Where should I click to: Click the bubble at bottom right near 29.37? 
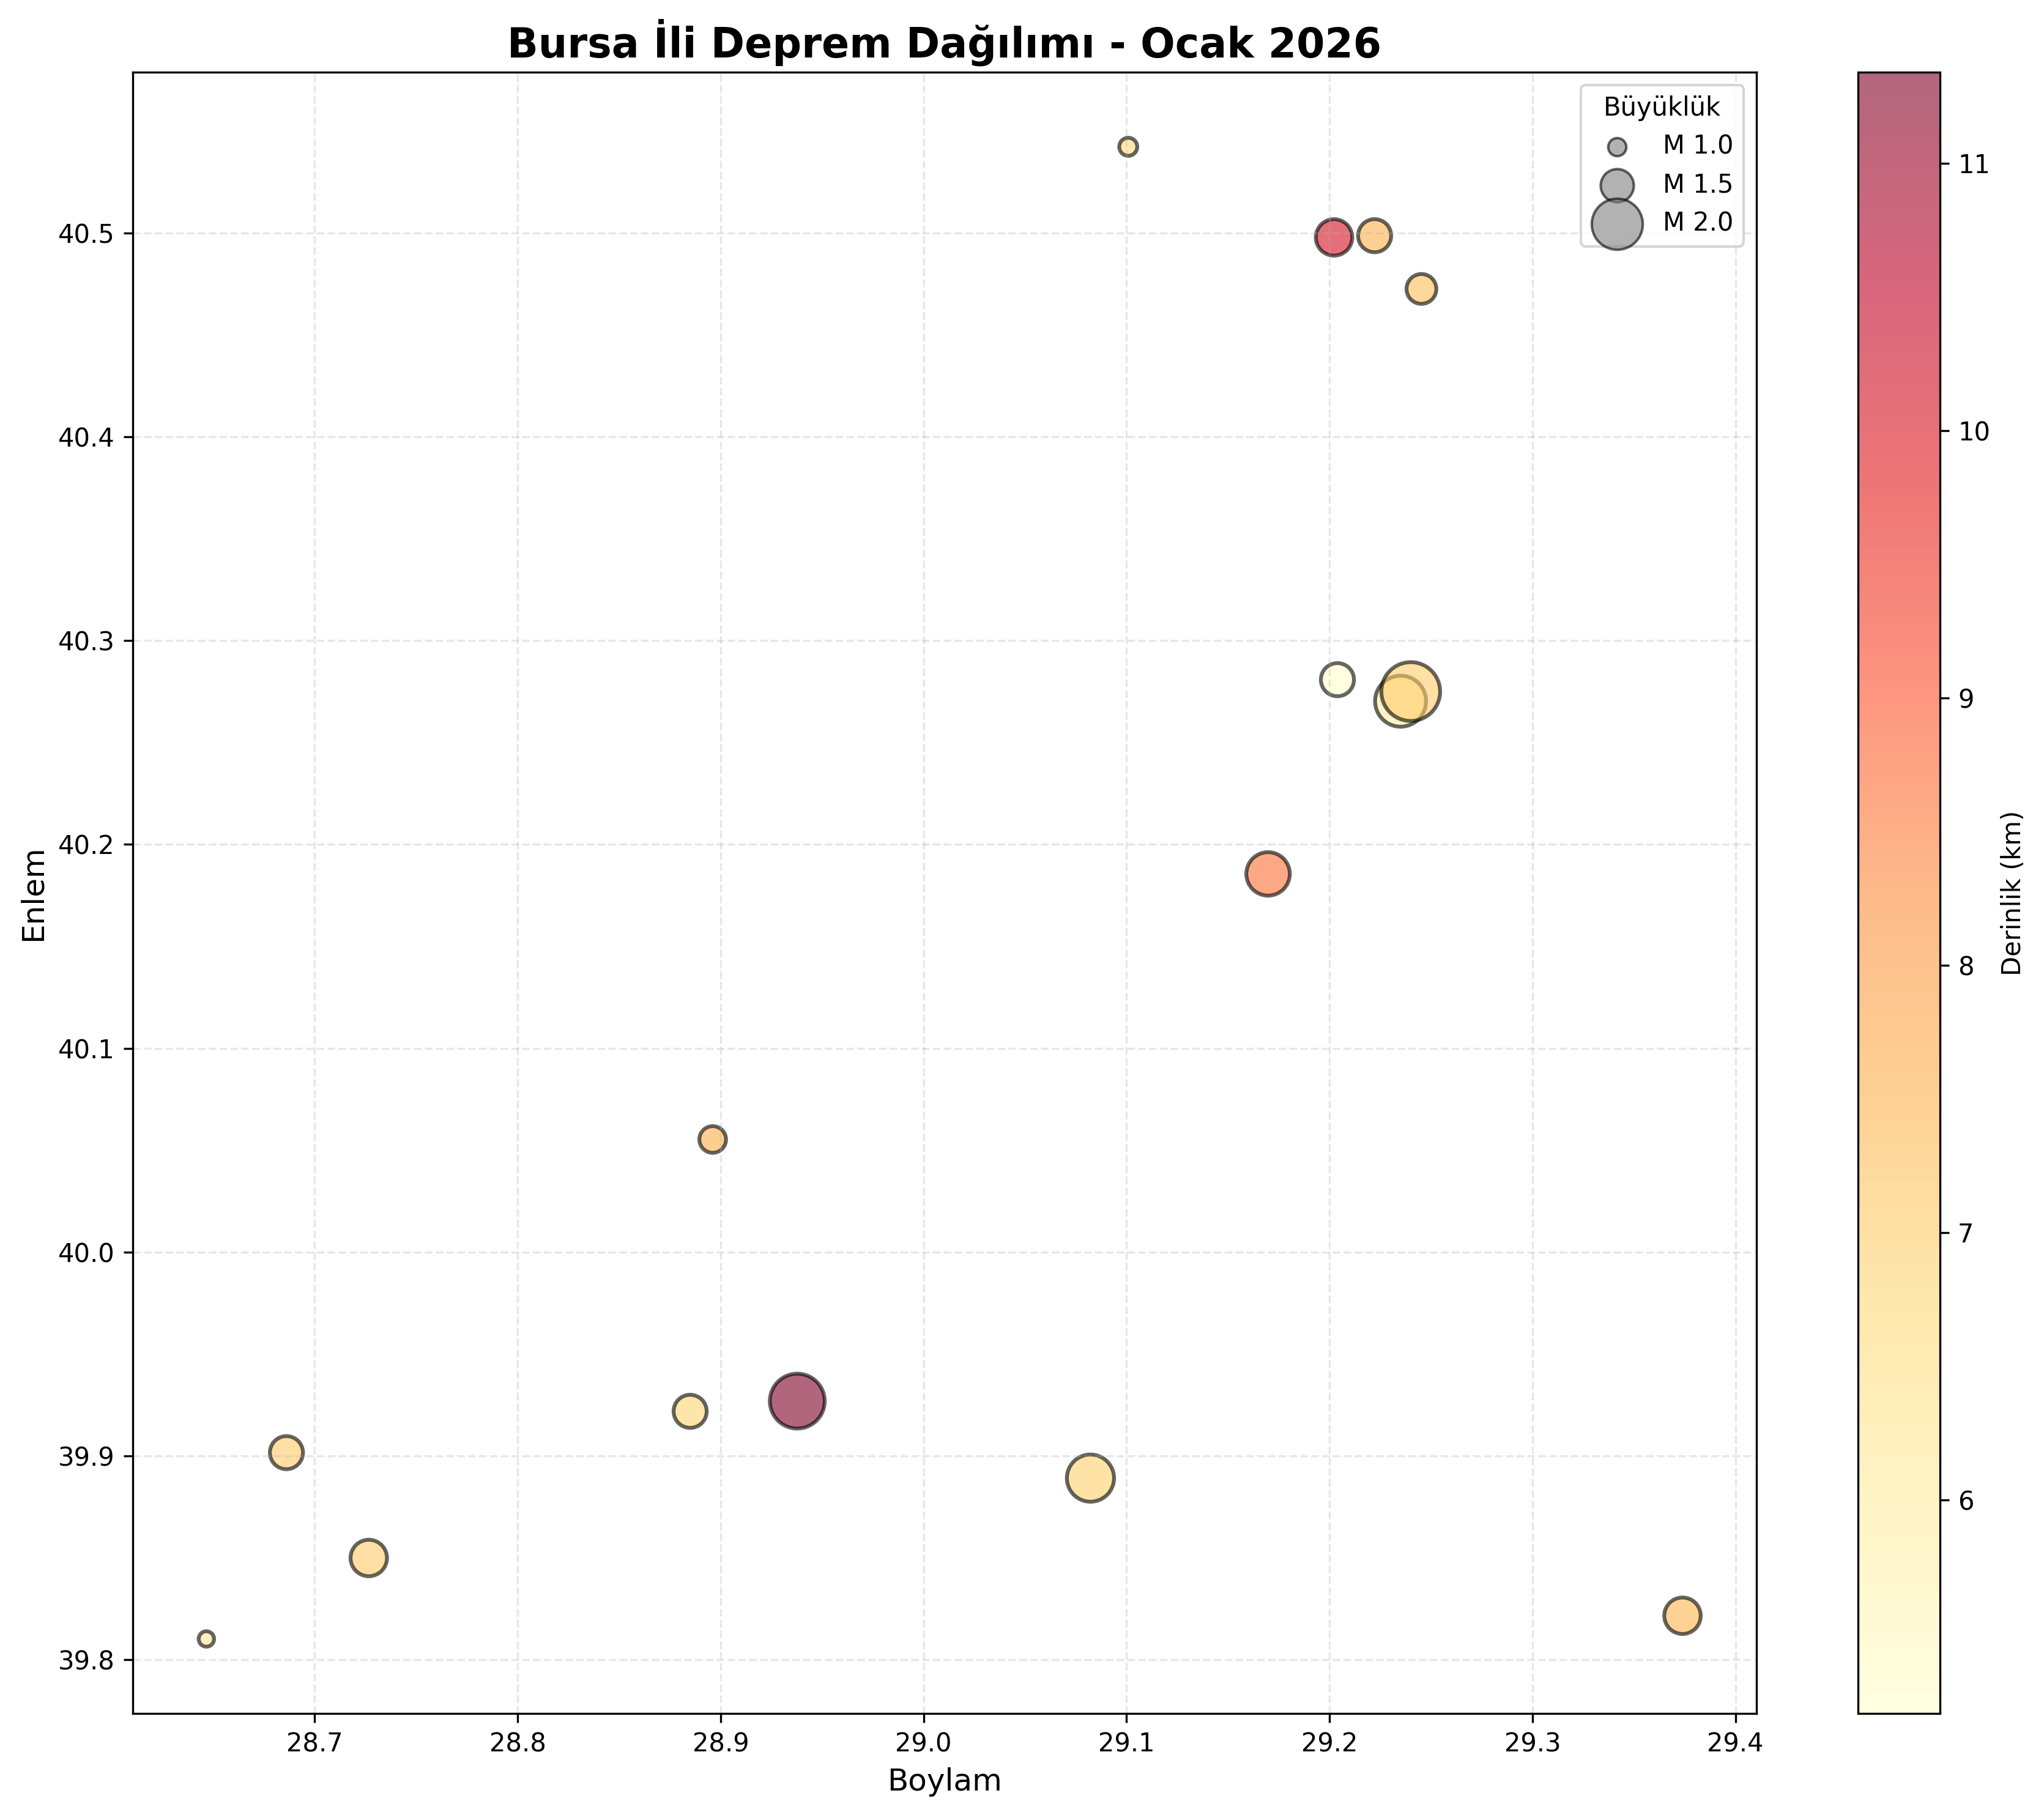(x=1682, y=1615)
